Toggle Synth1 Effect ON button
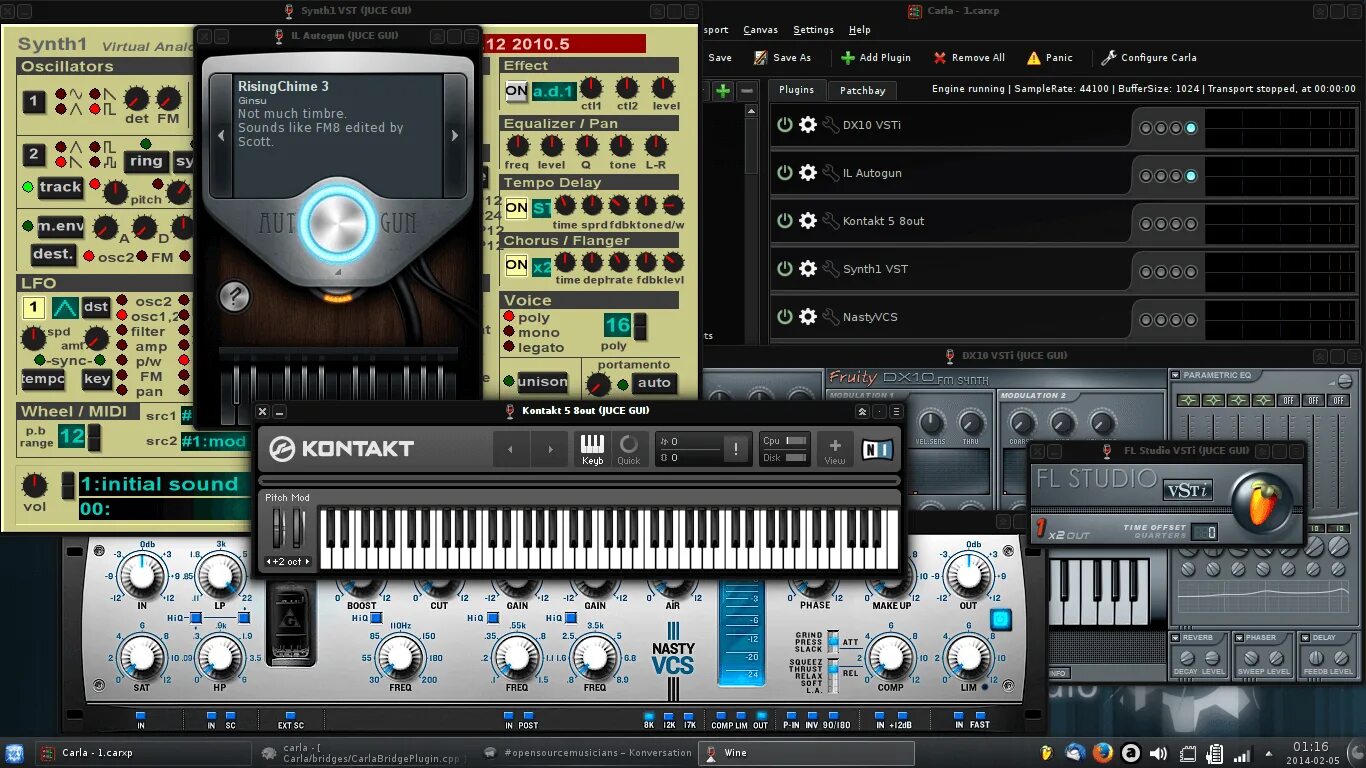Viewport: 1366px width, 768px height. (x=516, y=91)
